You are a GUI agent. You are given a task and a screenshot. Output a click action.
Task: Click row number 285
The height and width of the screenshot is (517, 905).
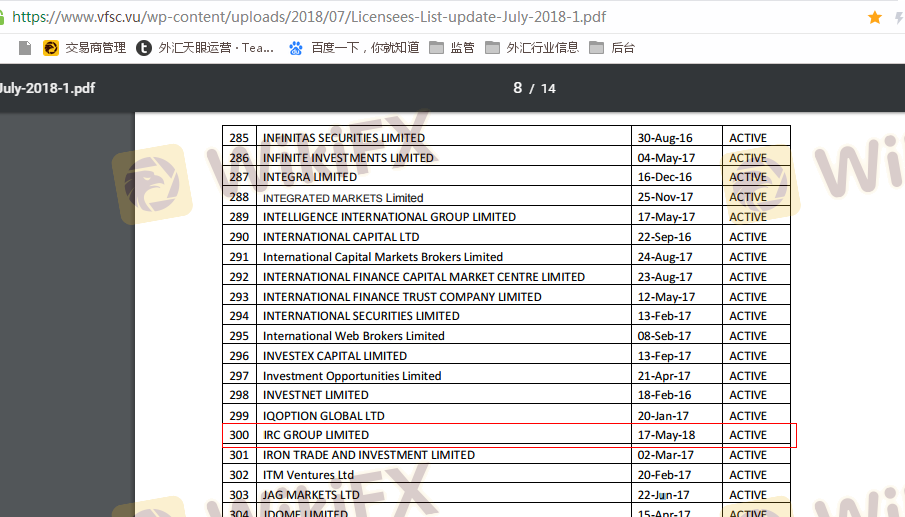[239, 138]
